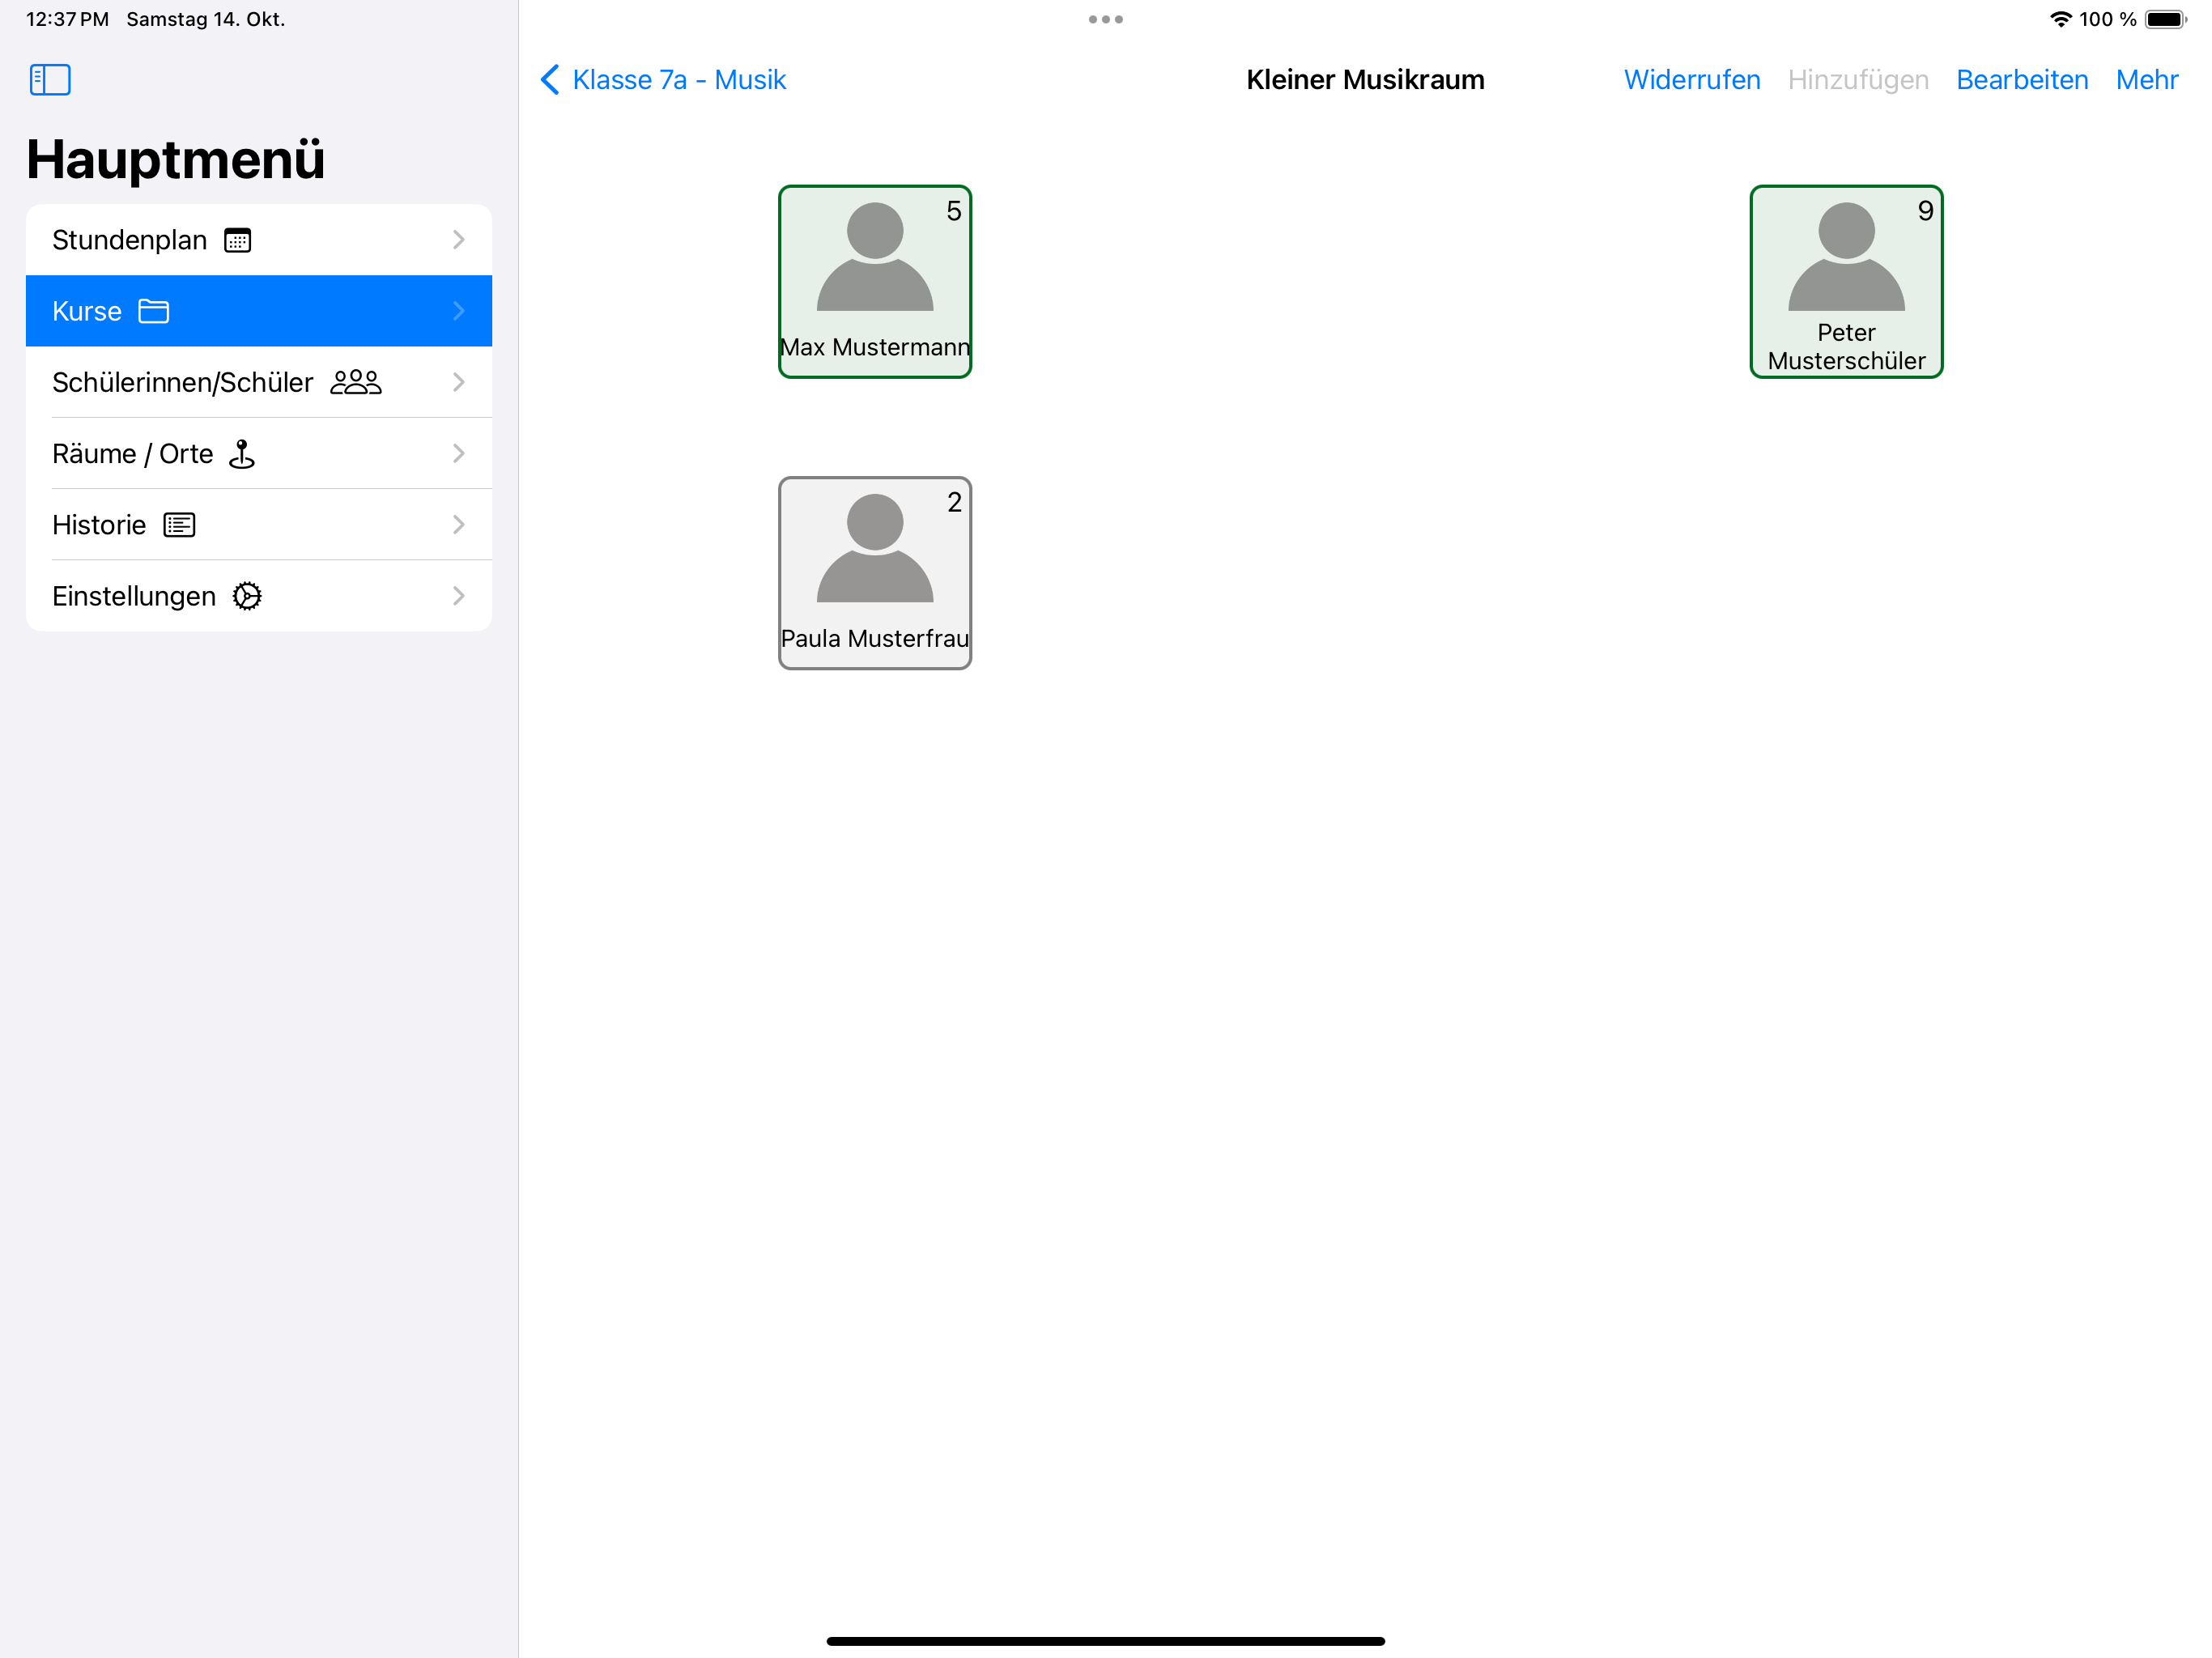Tap the Samstag 14. Okt. date
The image size is (2212, 1658).
tap(206, 19)
